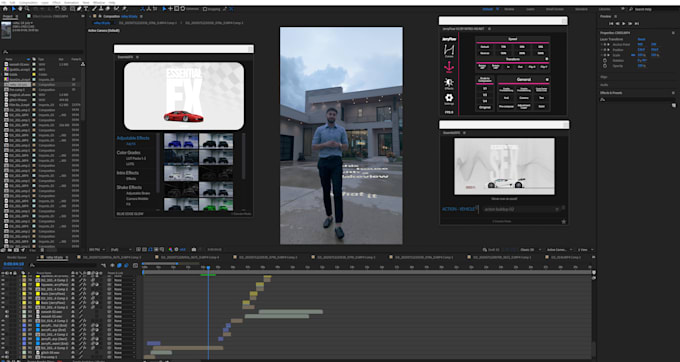Toggle hide shy layers switch
The width and height of the screenshot is (680, 362).
point(112,265)
